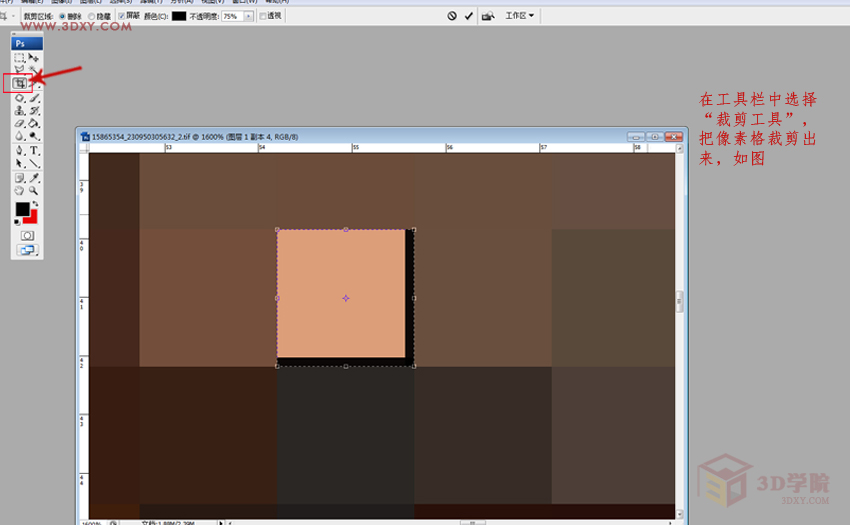Click the crop box center point marker
850x525 pixels.
(346, 298)
